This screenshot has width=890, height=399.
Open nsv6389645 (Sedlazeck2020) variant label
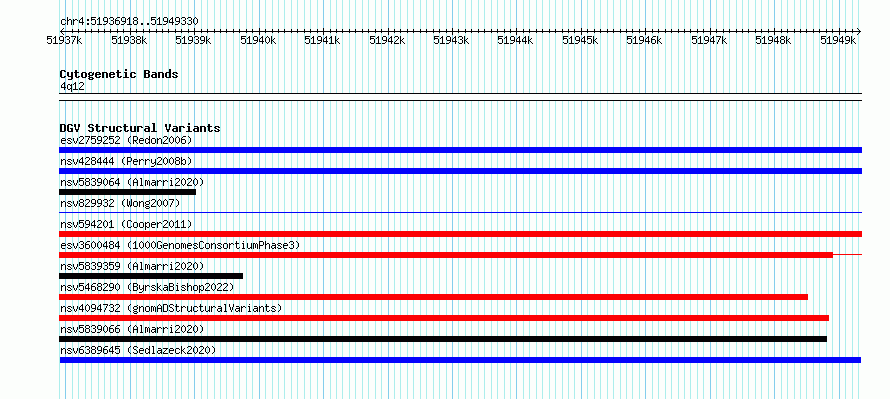138,350
